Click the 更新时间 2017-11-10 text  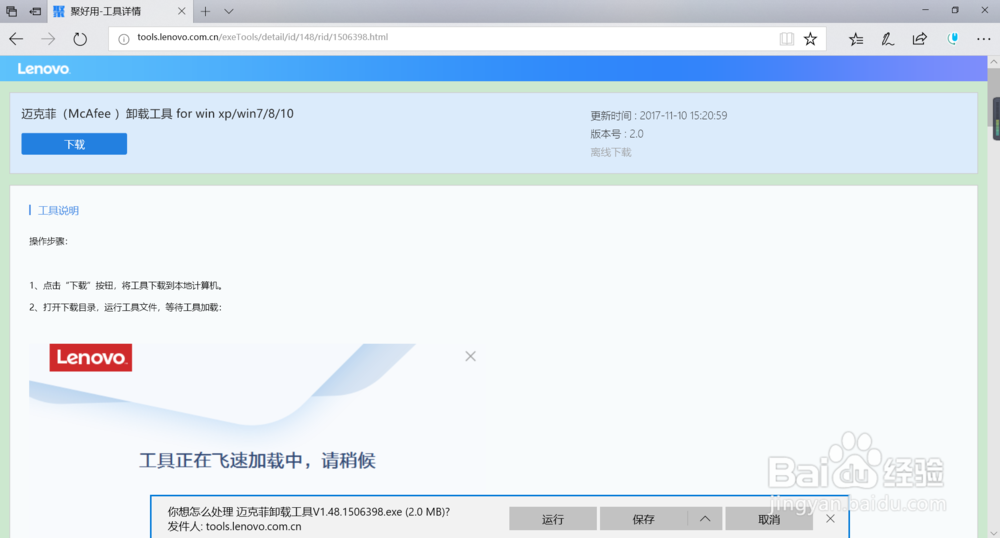pyautogui.click(x=658, y=115)
